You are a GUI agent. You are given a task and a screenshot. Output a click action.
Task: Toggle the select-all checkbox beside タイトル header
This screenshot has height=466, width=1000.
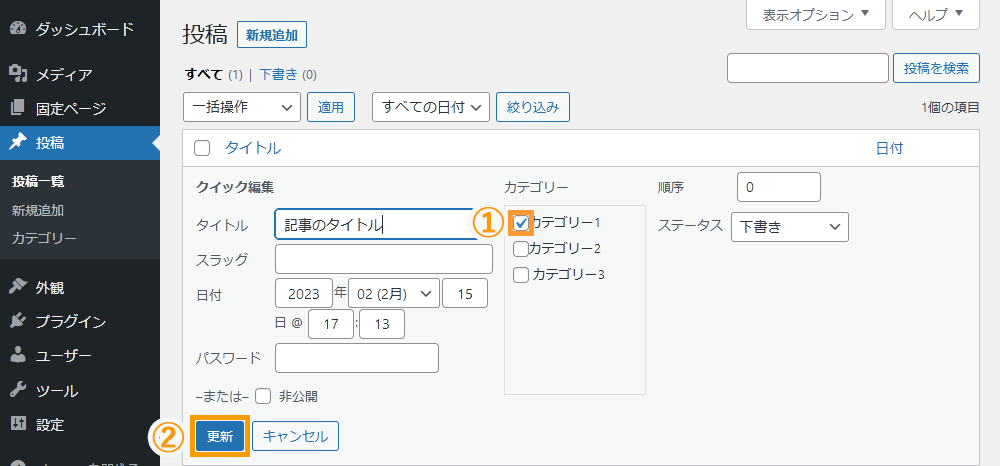(x=202, y=149)
